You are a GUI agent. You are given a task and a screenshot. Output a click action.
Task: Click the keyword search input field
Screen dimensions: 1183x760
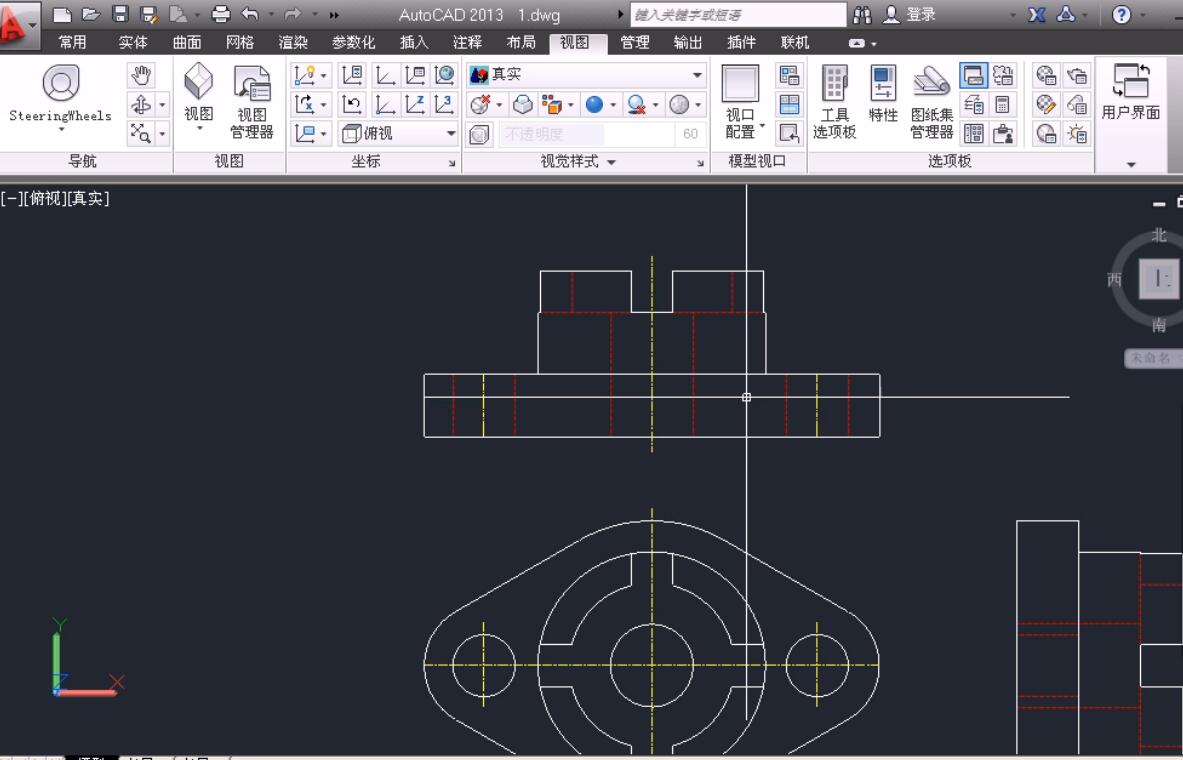click(737, 15)
